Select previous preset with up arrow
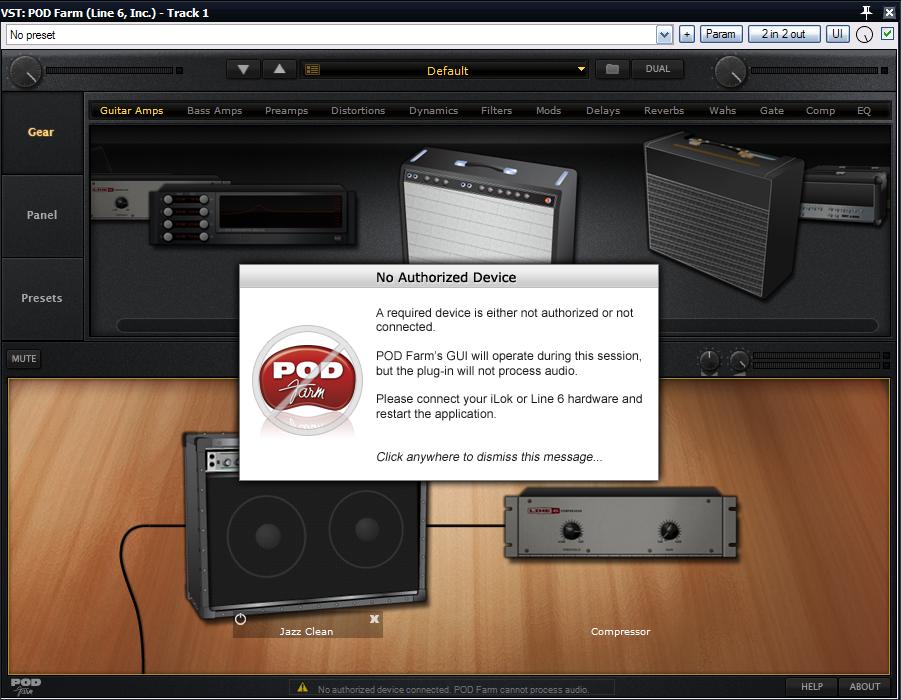This screenshot has width=901, height=700. point(279,70)
